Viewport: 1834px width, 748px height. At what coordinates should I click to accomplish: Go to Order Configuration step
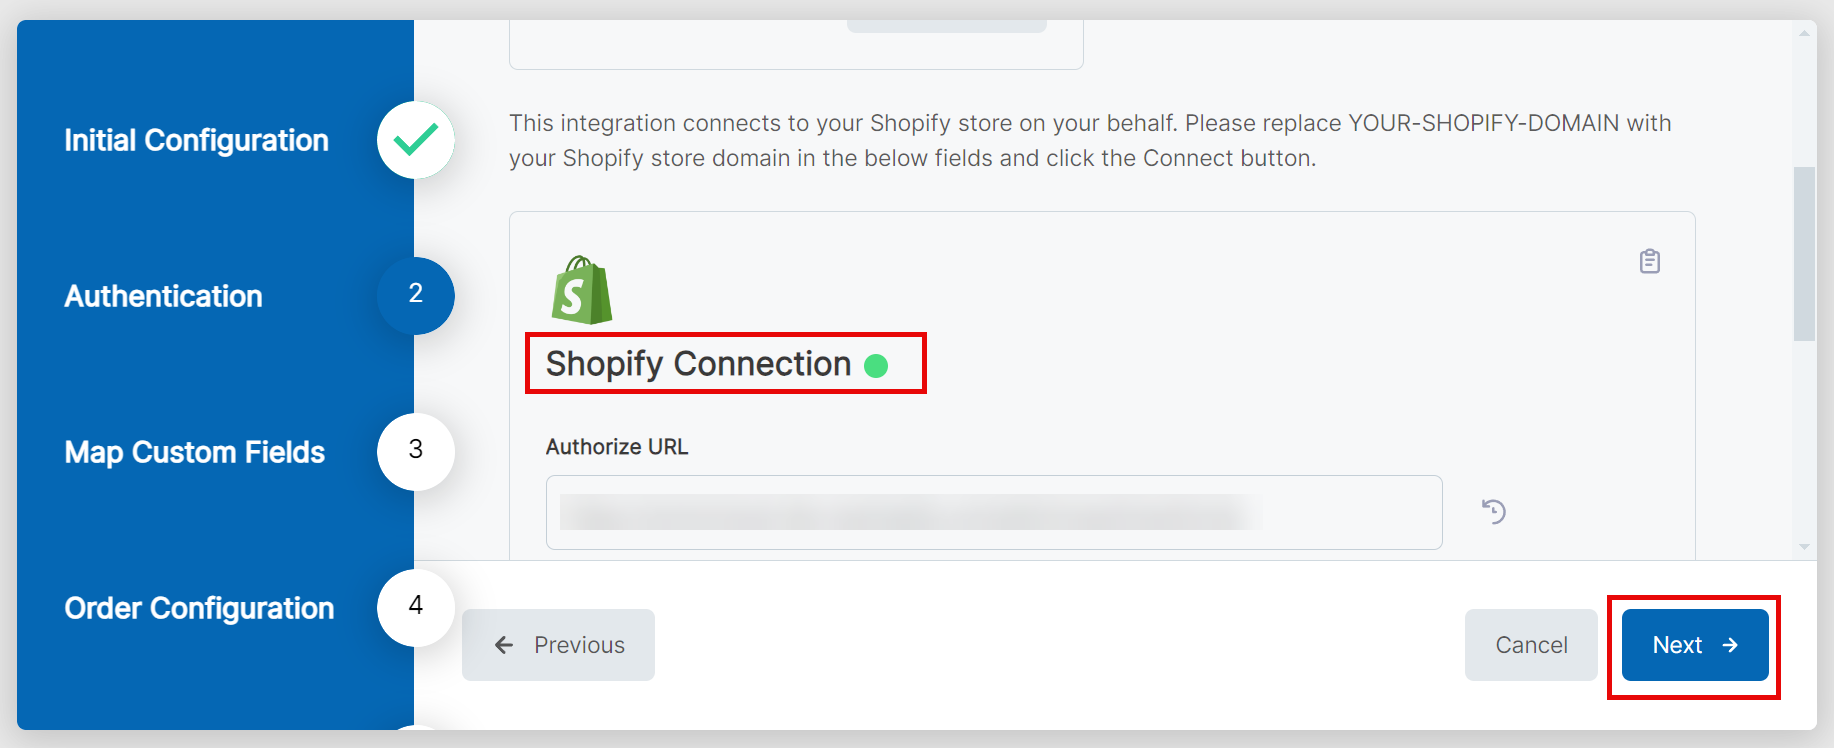tap(199, 608)
